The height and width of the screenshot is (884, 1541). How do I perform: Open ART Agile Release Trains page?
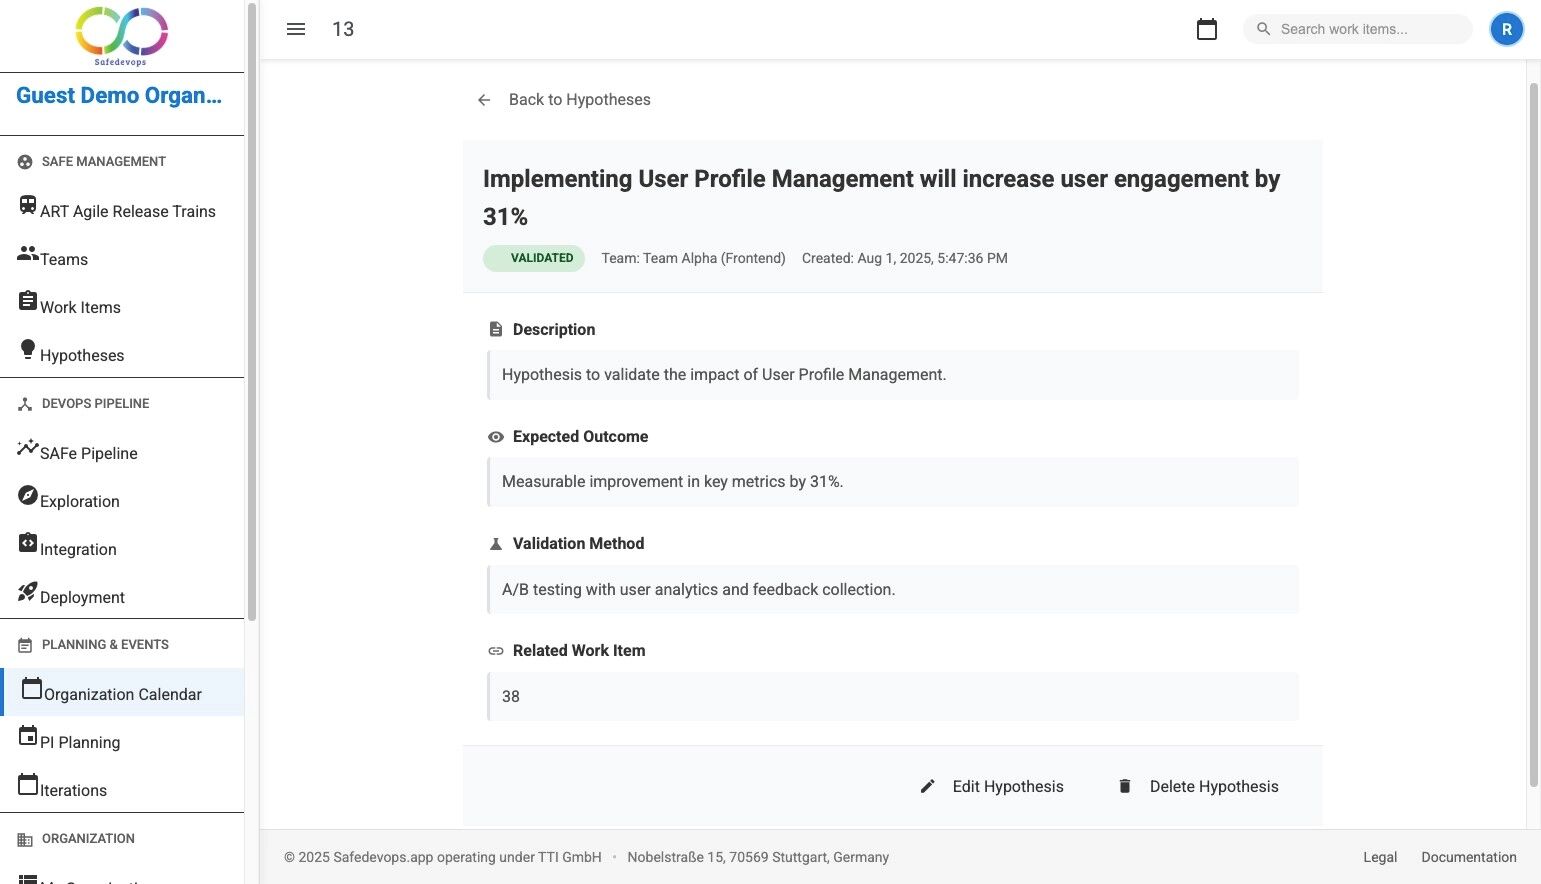[127, 211]
